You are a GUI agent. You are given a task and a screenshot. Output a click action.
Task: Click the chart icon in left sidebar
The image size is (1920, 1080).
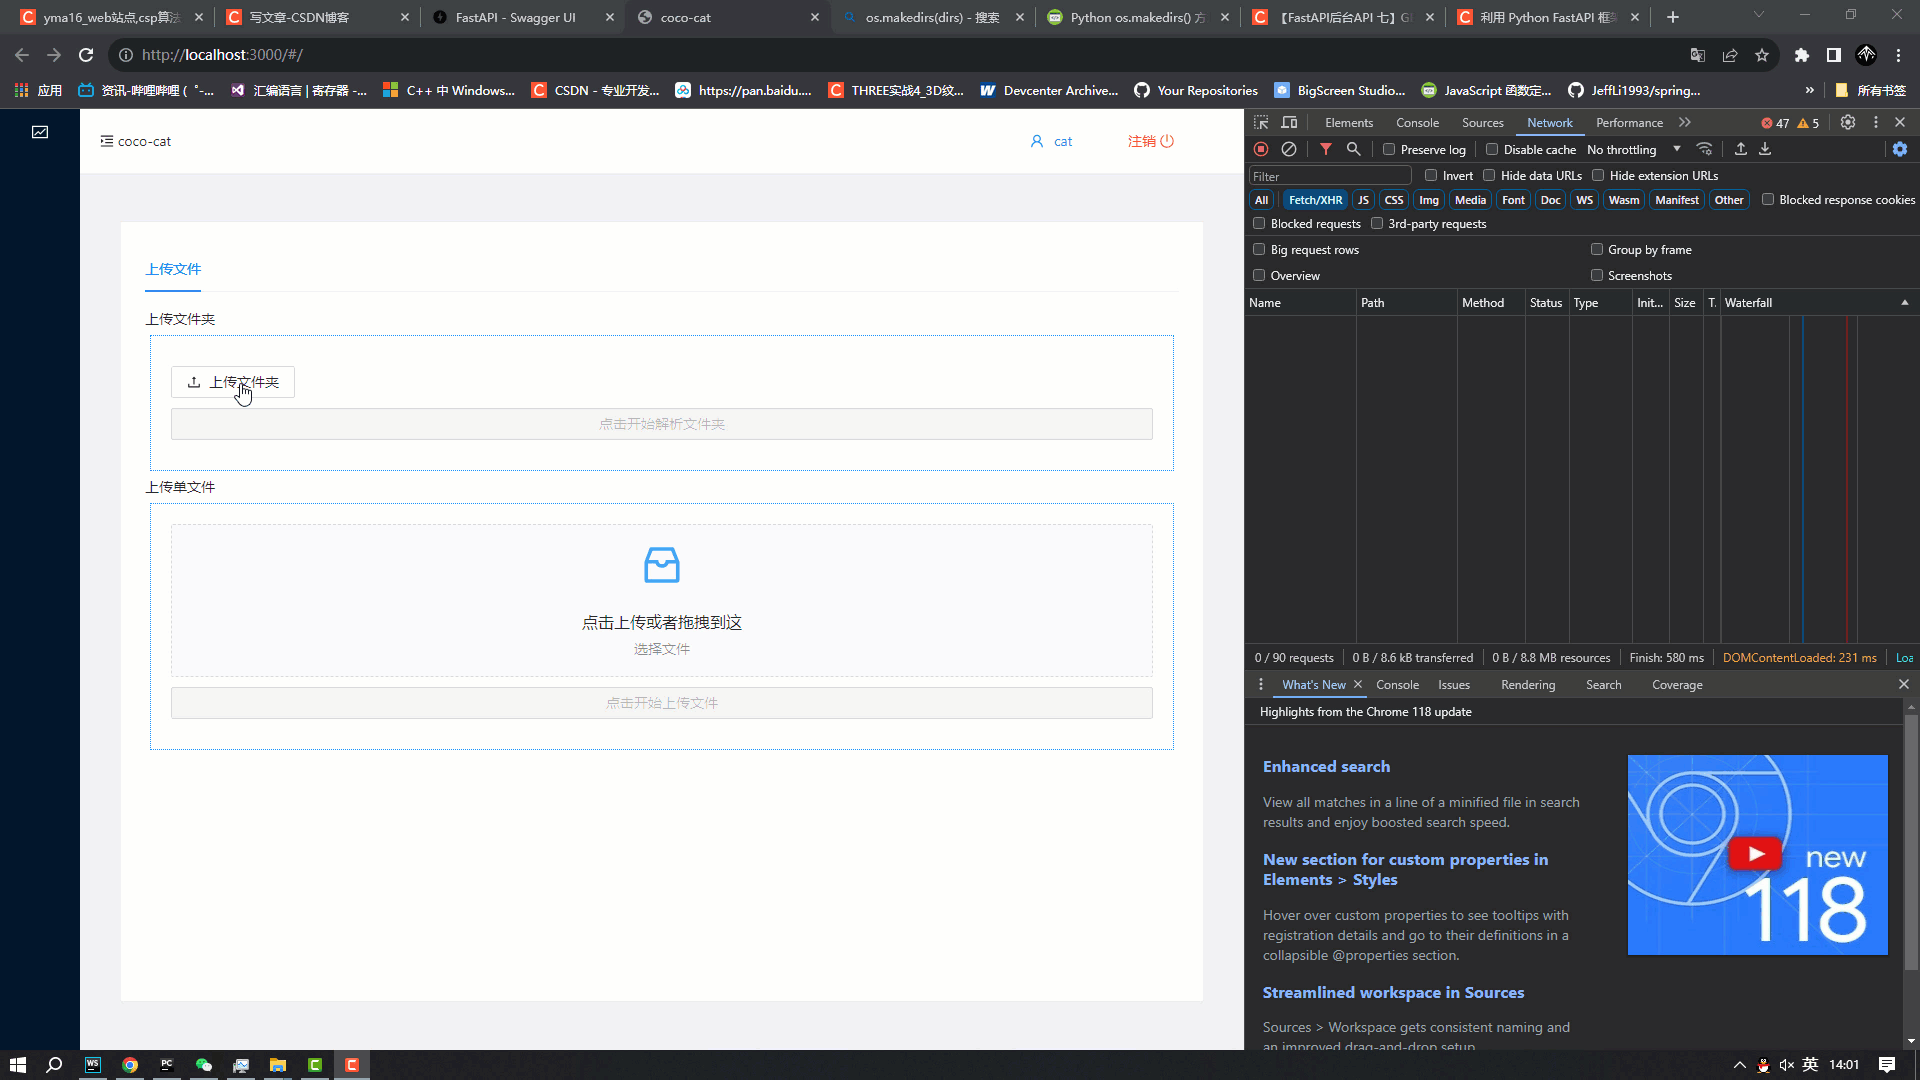coord(40,132)
